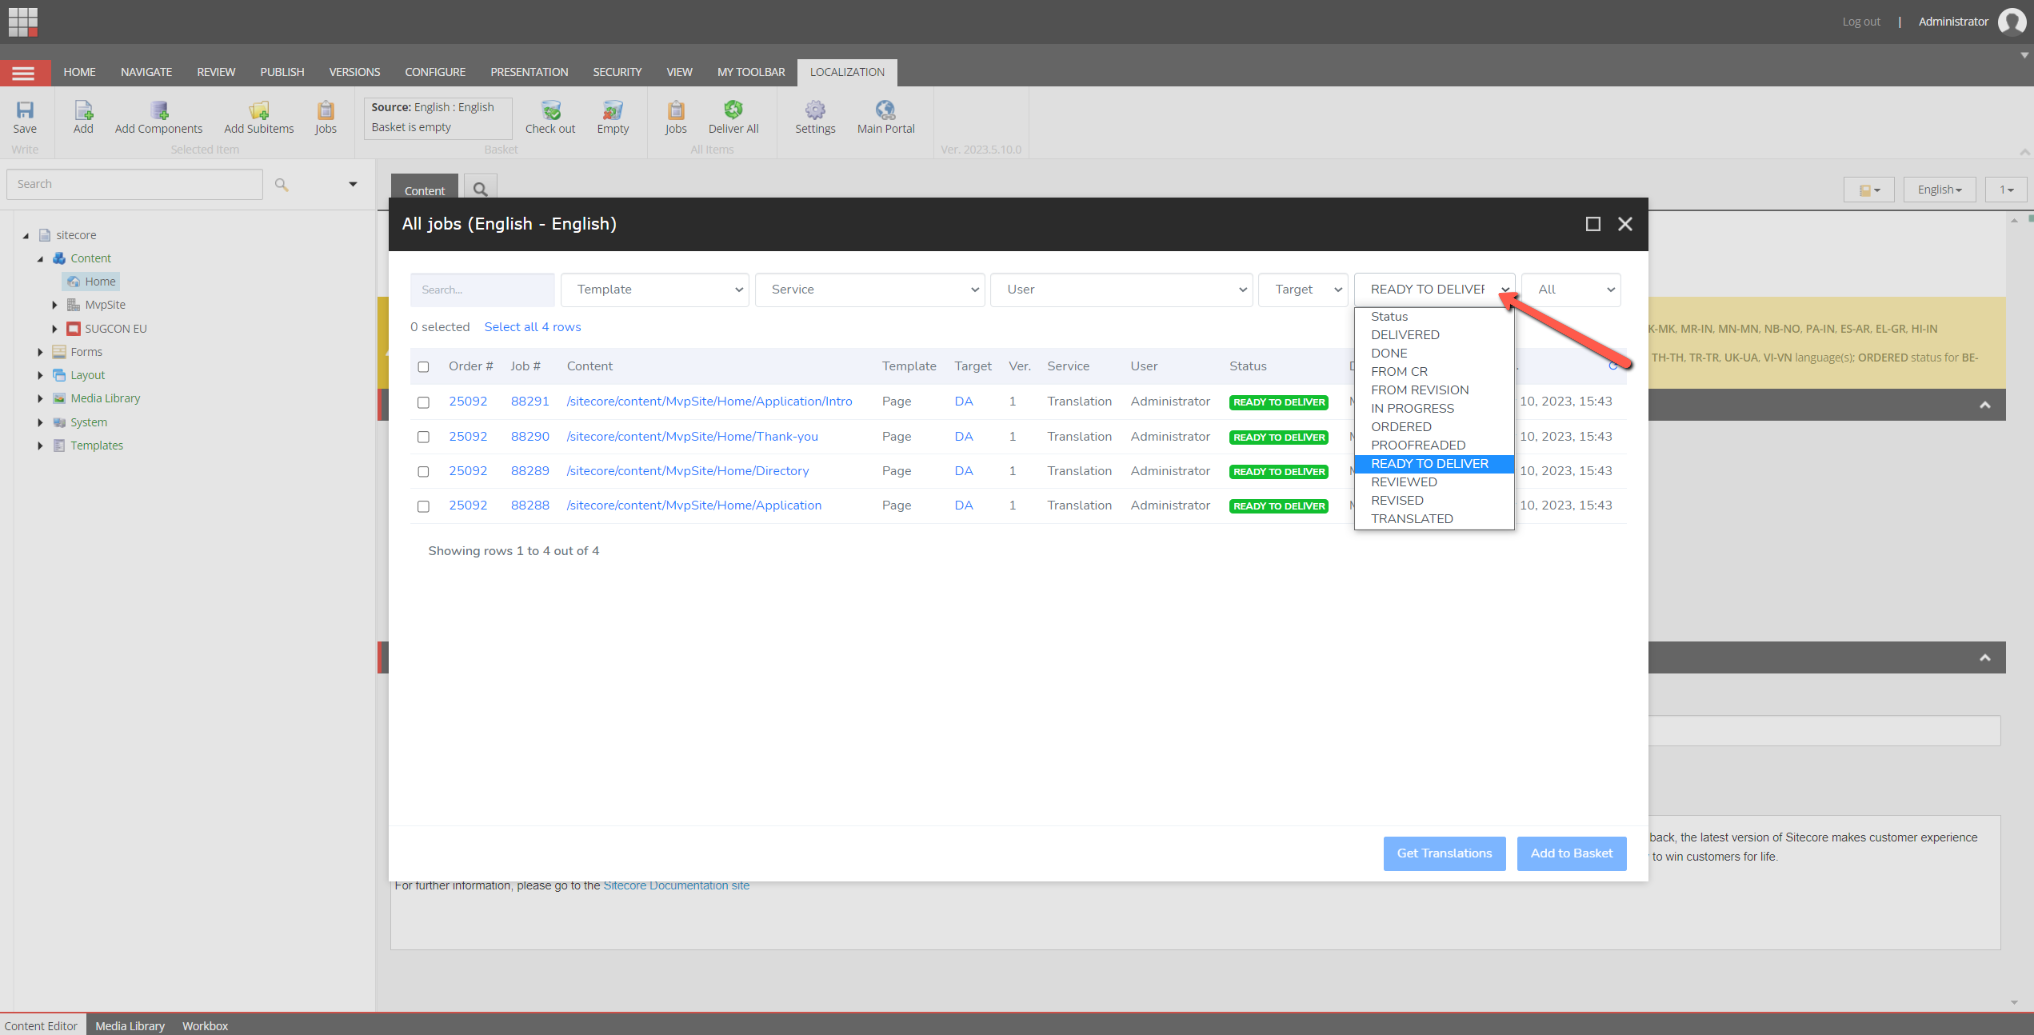This screenshot has width=2034, height=1035.
Task: Check the row for job 88289
Action: [x=423, y=471]
